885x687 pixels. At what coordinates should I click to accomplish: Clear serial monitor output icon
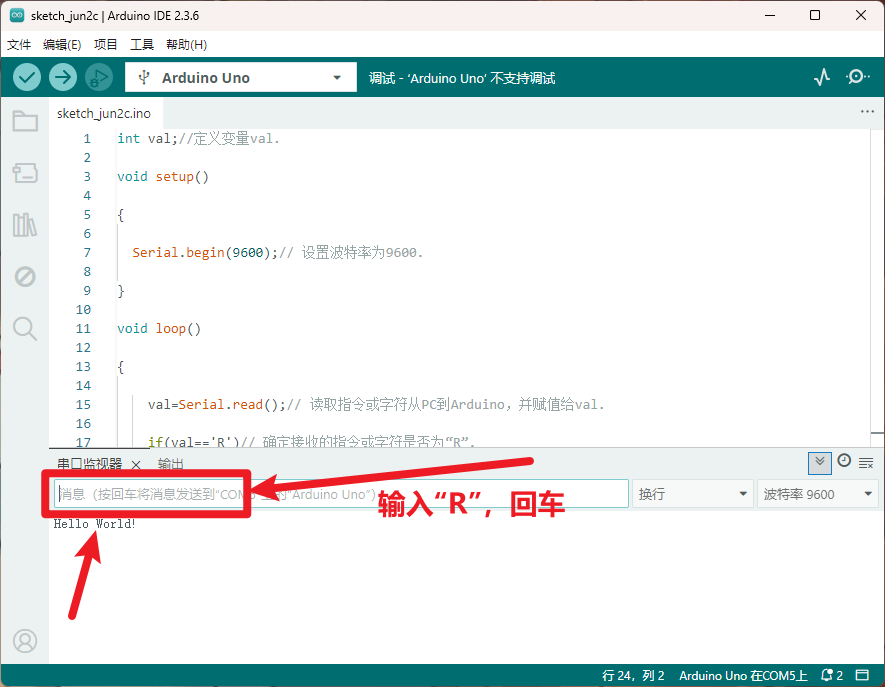[x=866, y=463]
